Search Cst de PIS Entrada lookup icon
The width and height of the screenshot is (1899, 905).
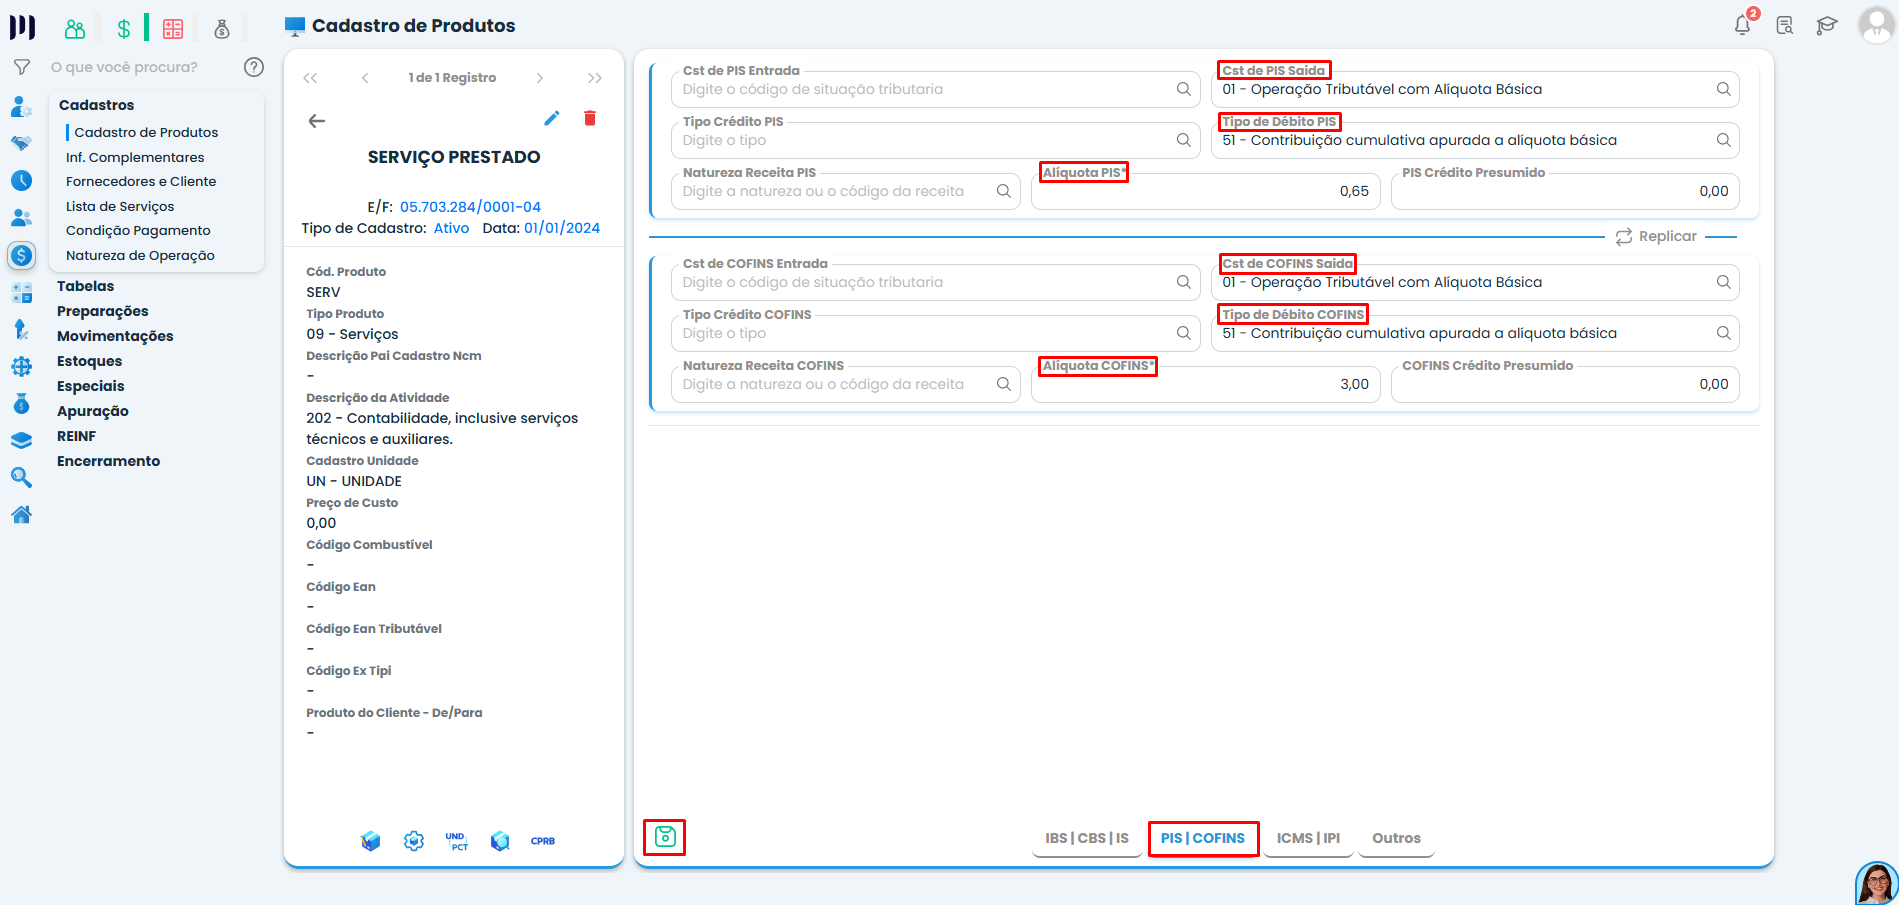click(x=1184, y=89)
